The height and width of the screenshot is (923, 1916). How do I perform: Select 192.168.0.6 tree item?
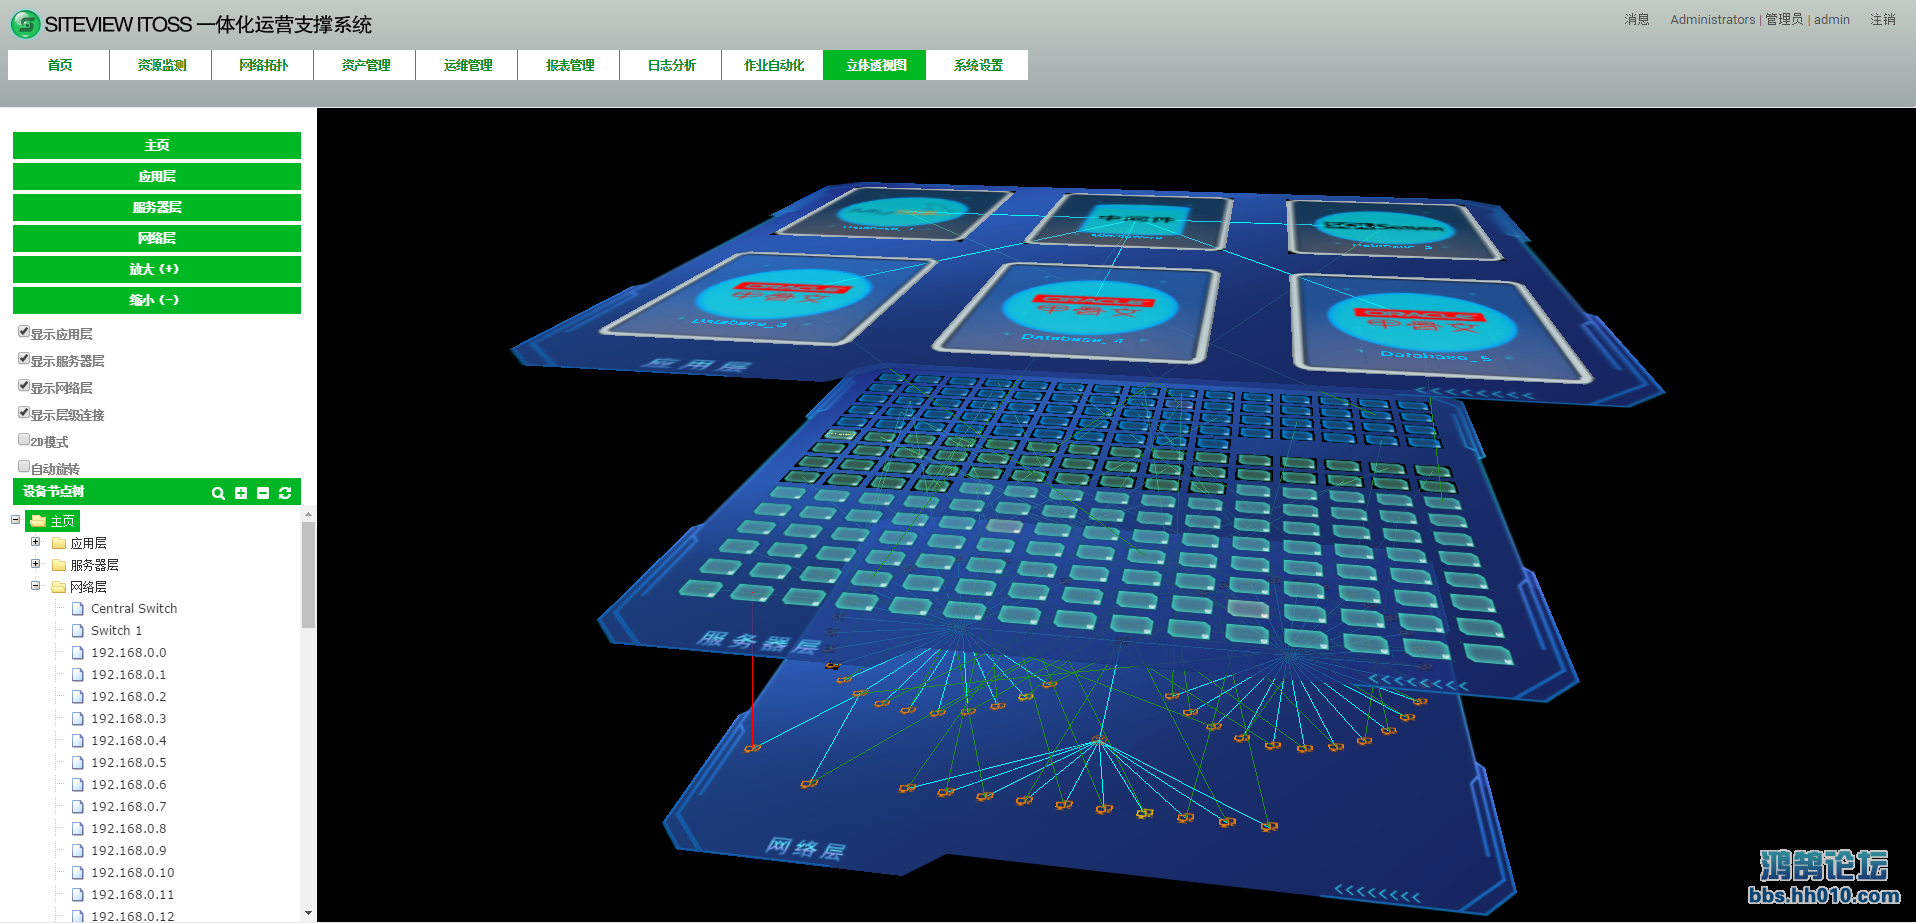coord(128,785)
